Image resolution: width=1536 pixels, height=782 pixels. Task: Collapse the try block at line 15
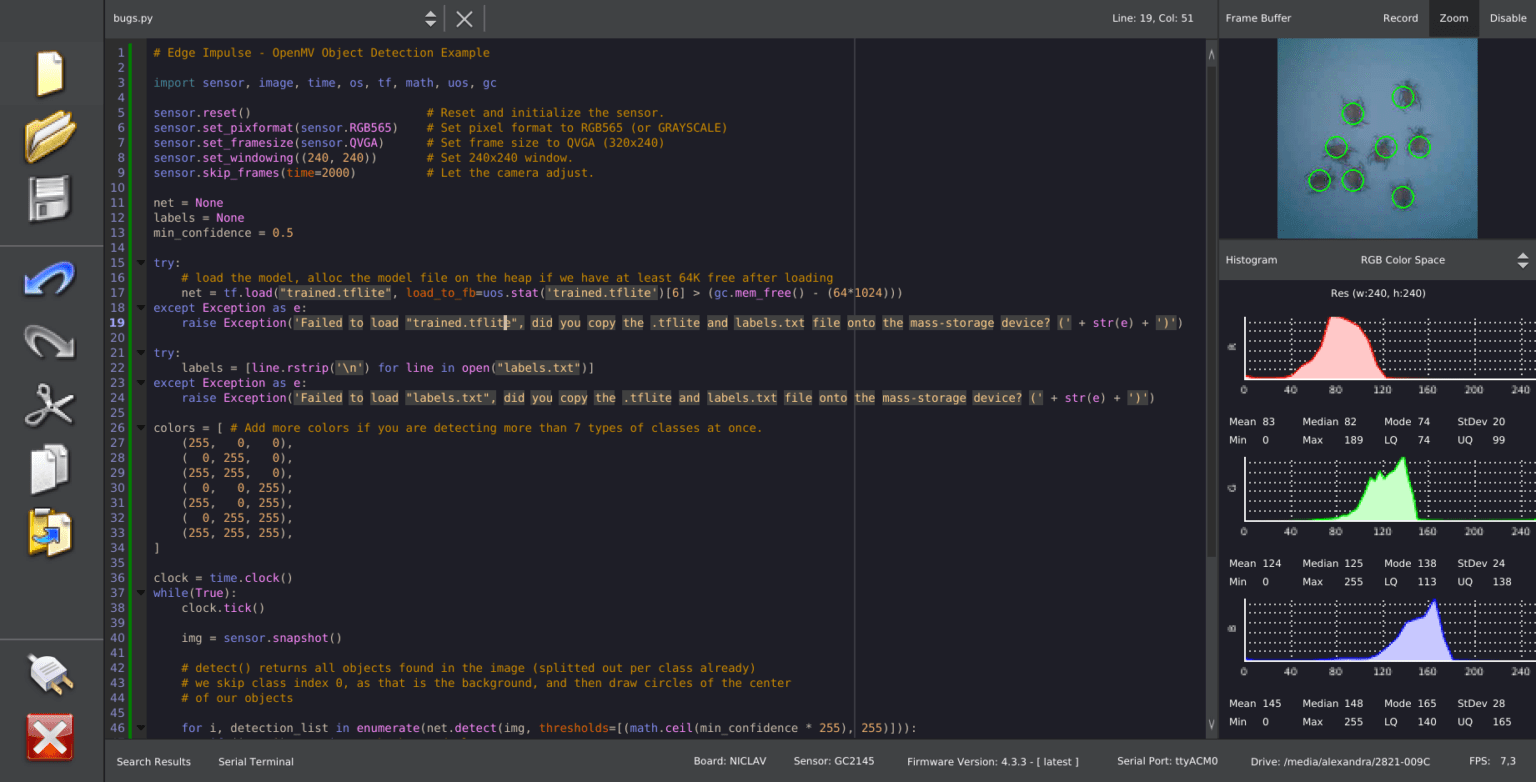140,263
